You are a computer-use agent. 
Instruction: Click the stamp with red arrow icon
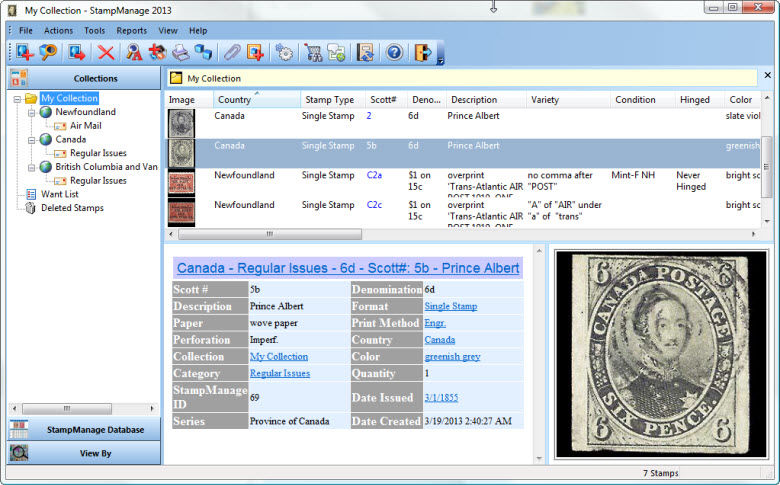pyautogui.click(x=77, y=52)
